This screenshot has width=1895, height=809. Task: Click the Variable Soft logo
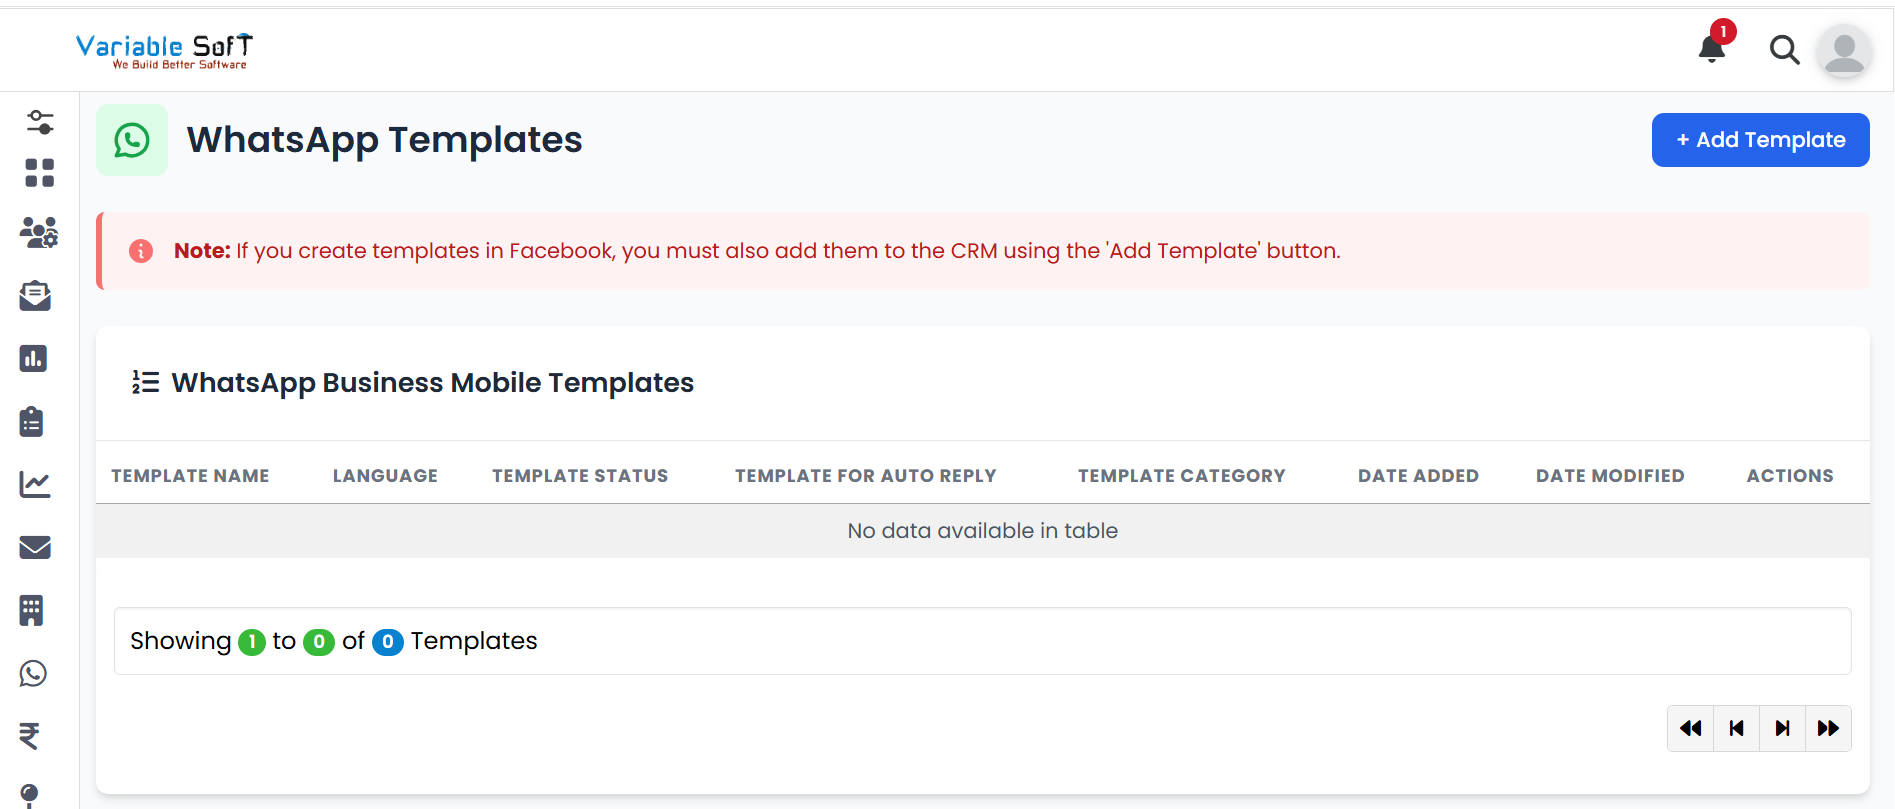164,50
